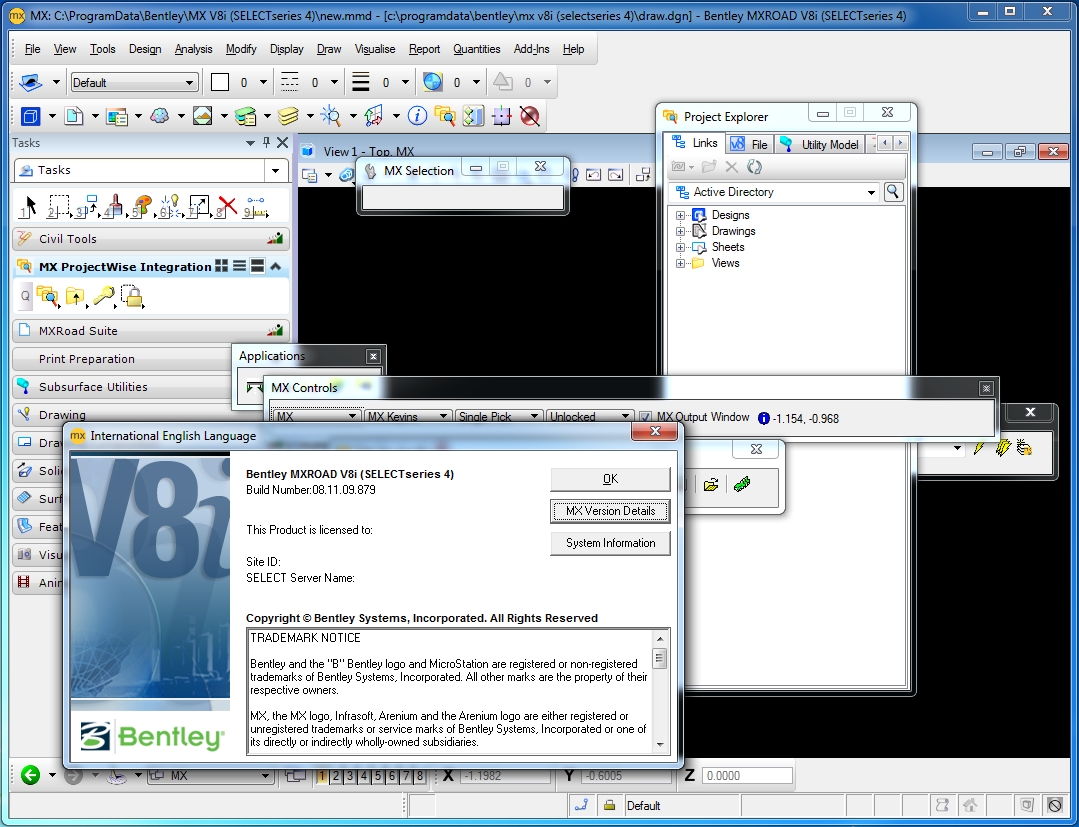
Task: Open the Active Level icon in attributes toolbar
Action: [30, 83]
